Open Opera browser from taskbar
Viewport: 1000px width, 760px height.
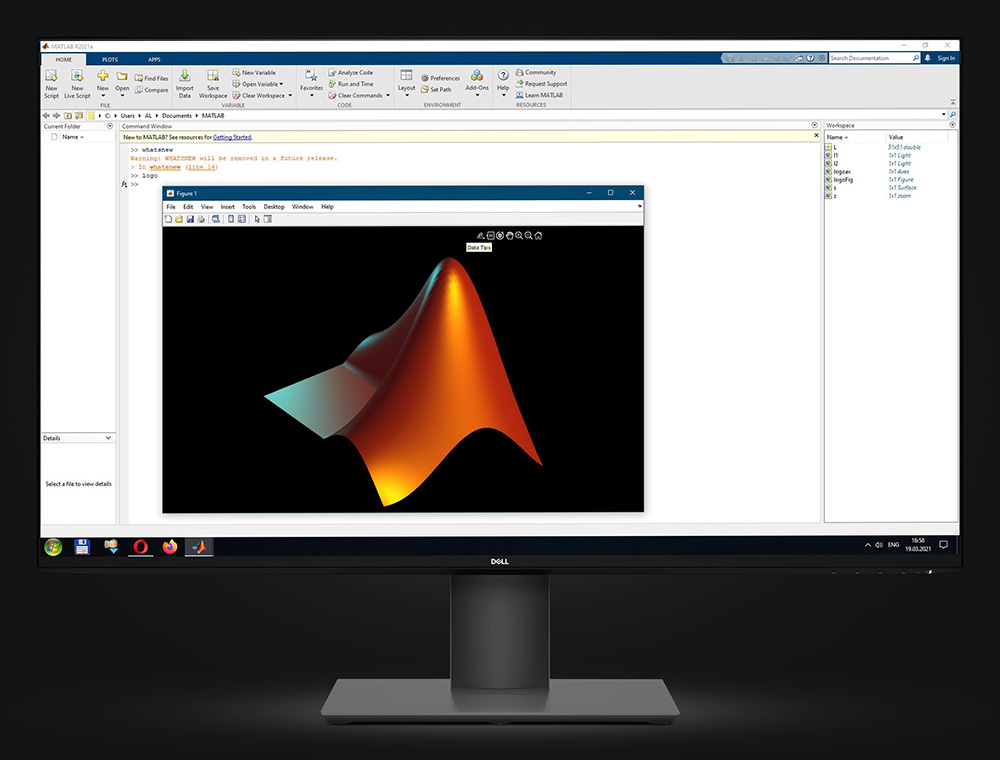(x=140, y=546)
